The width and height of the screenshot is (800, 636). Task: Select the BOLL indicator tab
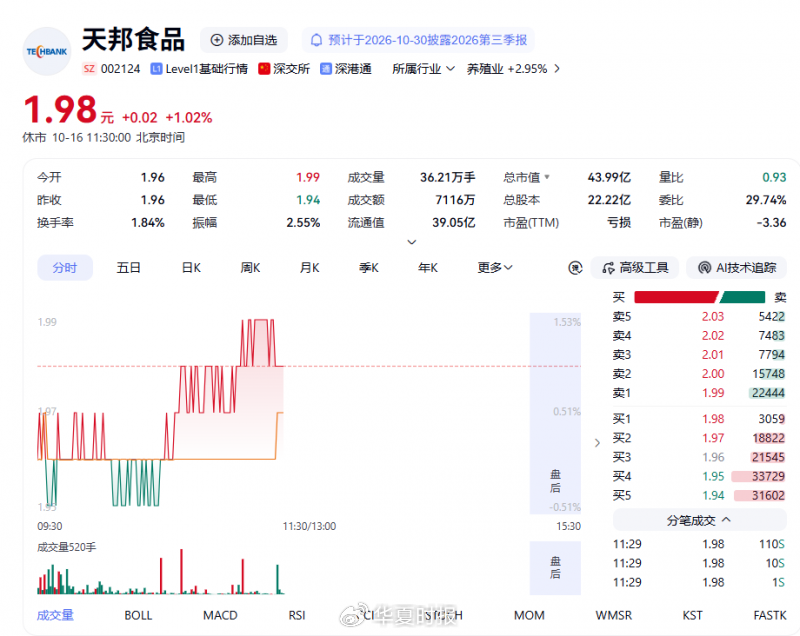tap(138, 615)
